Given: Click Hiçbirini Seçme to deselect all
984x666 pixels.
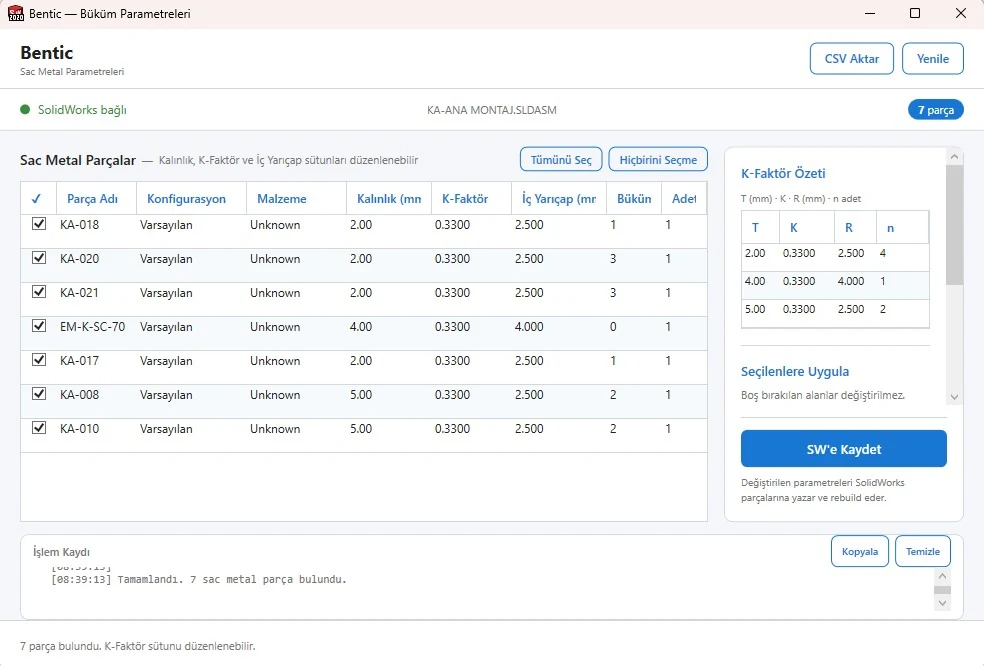Looking at the screenshot, I should point(658,159).
